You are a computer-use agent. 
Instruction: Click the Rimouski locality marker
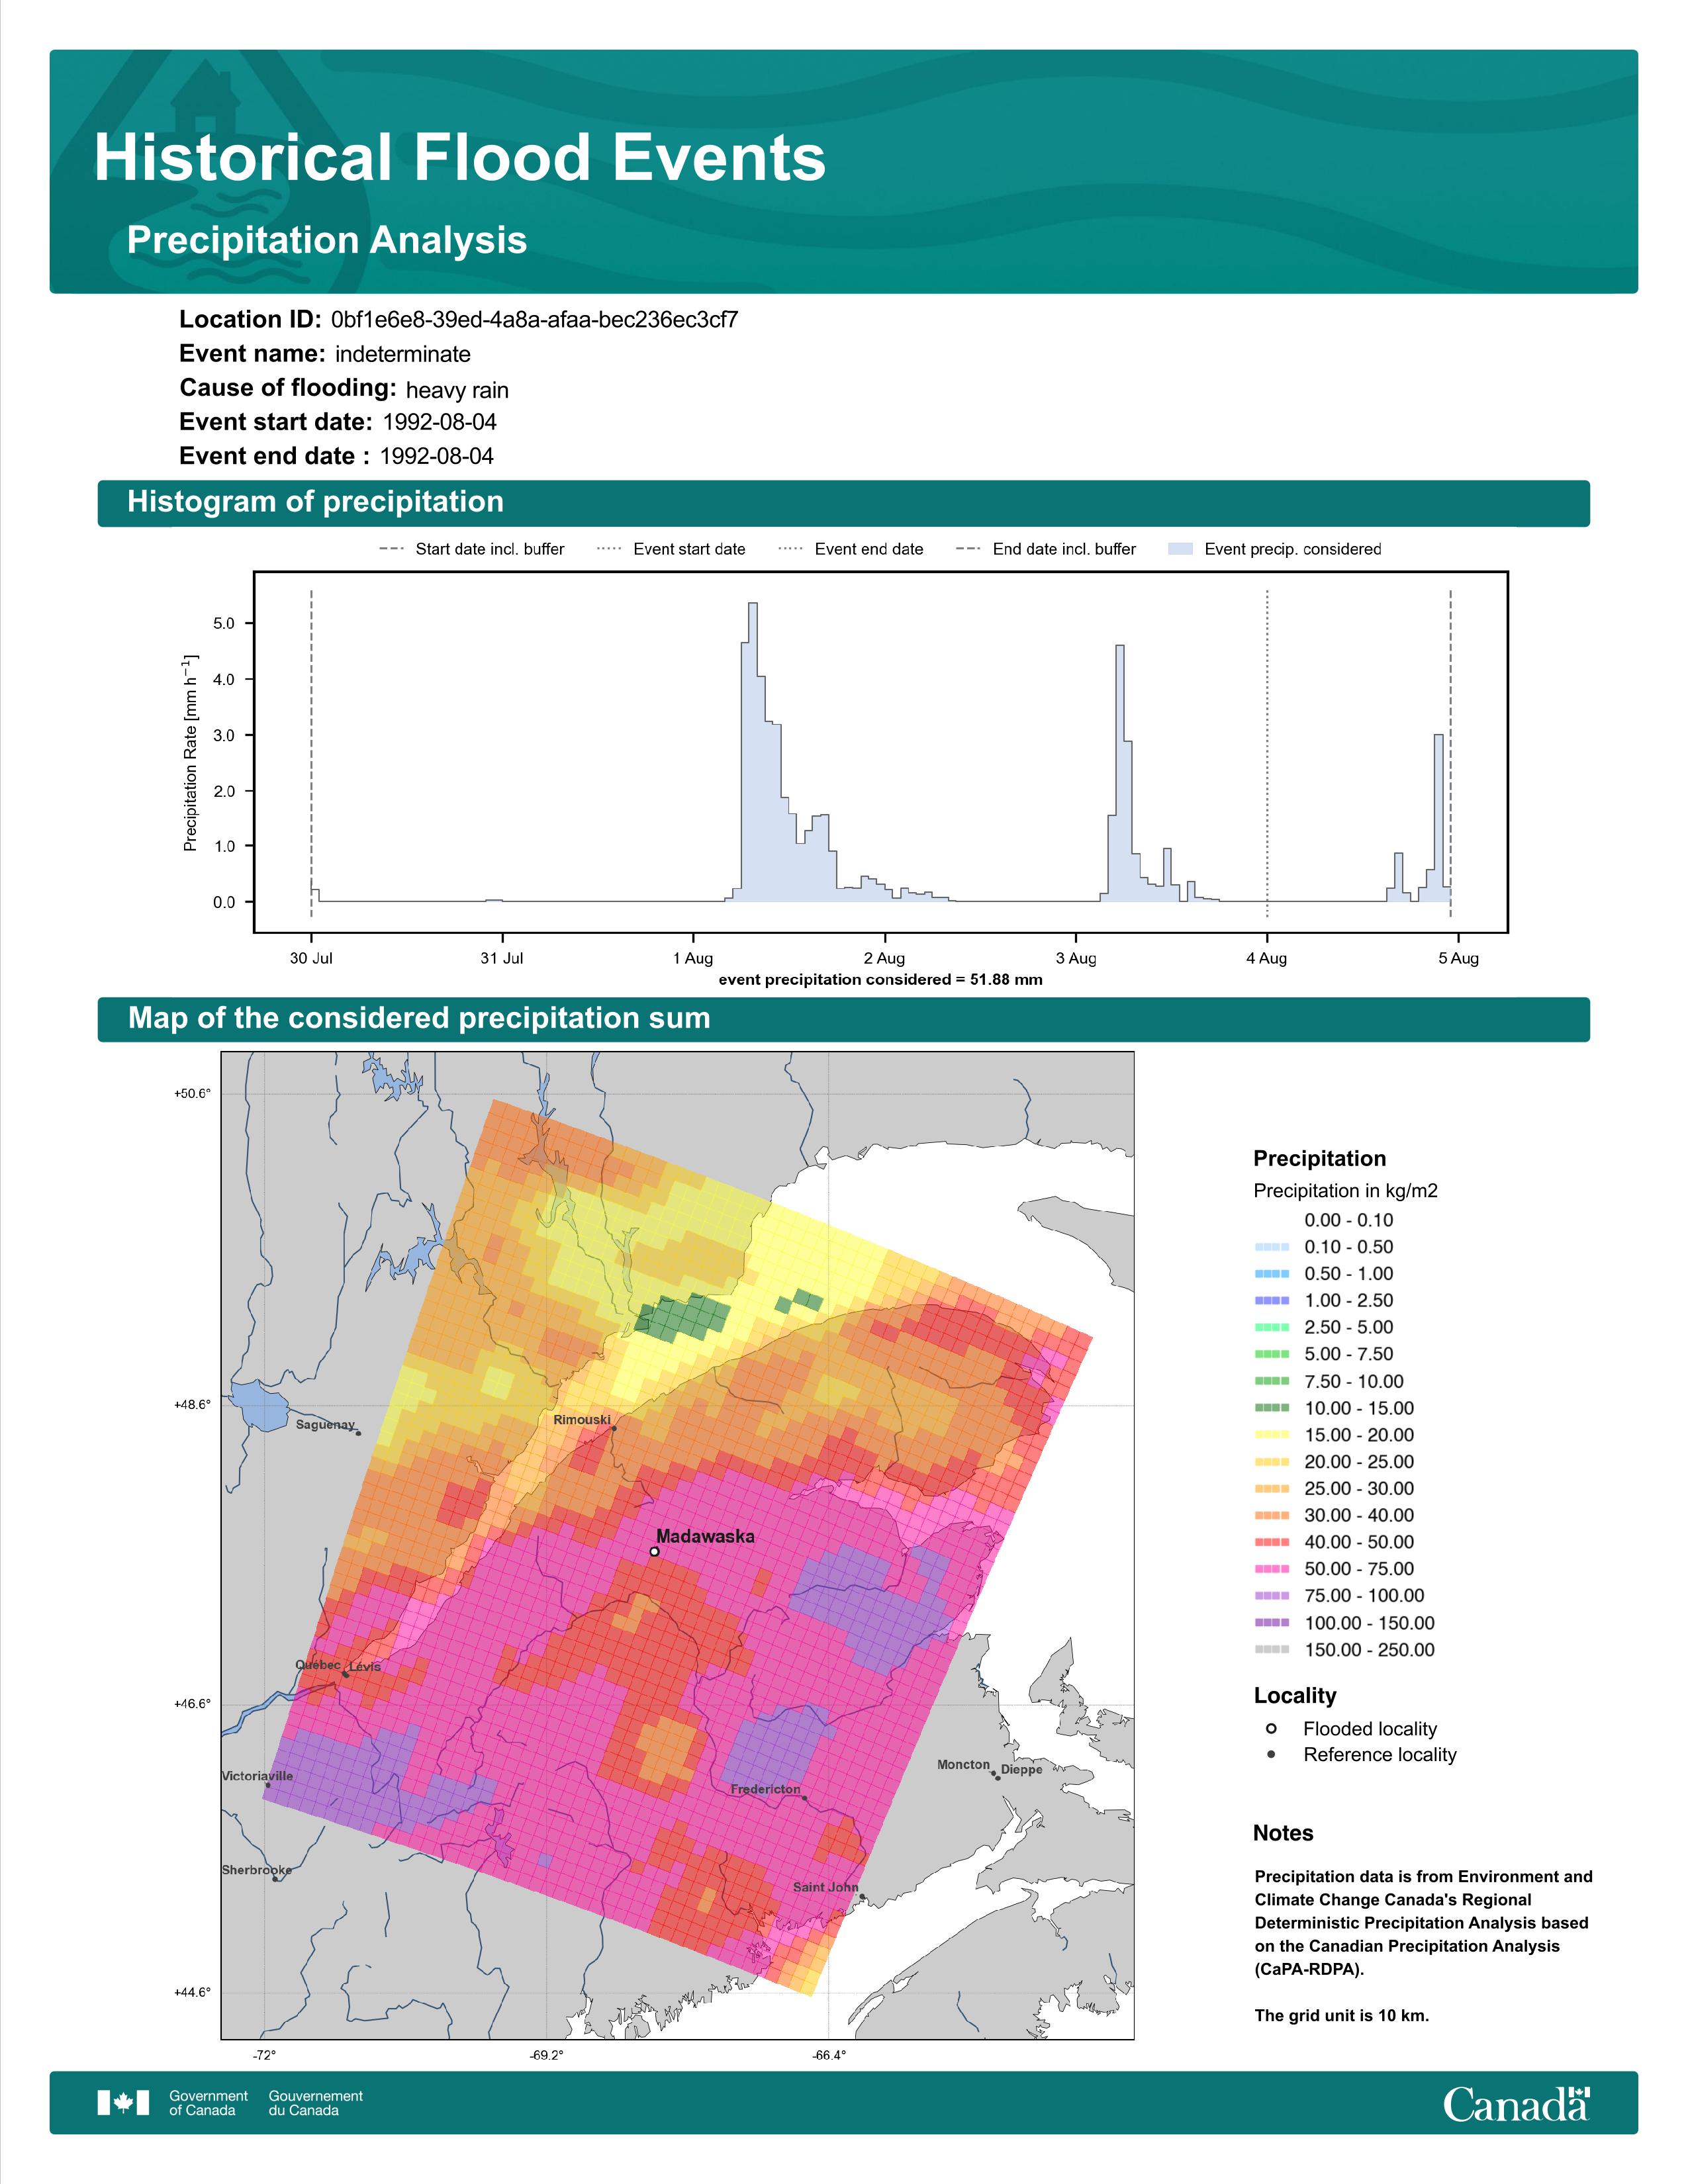614,1428
